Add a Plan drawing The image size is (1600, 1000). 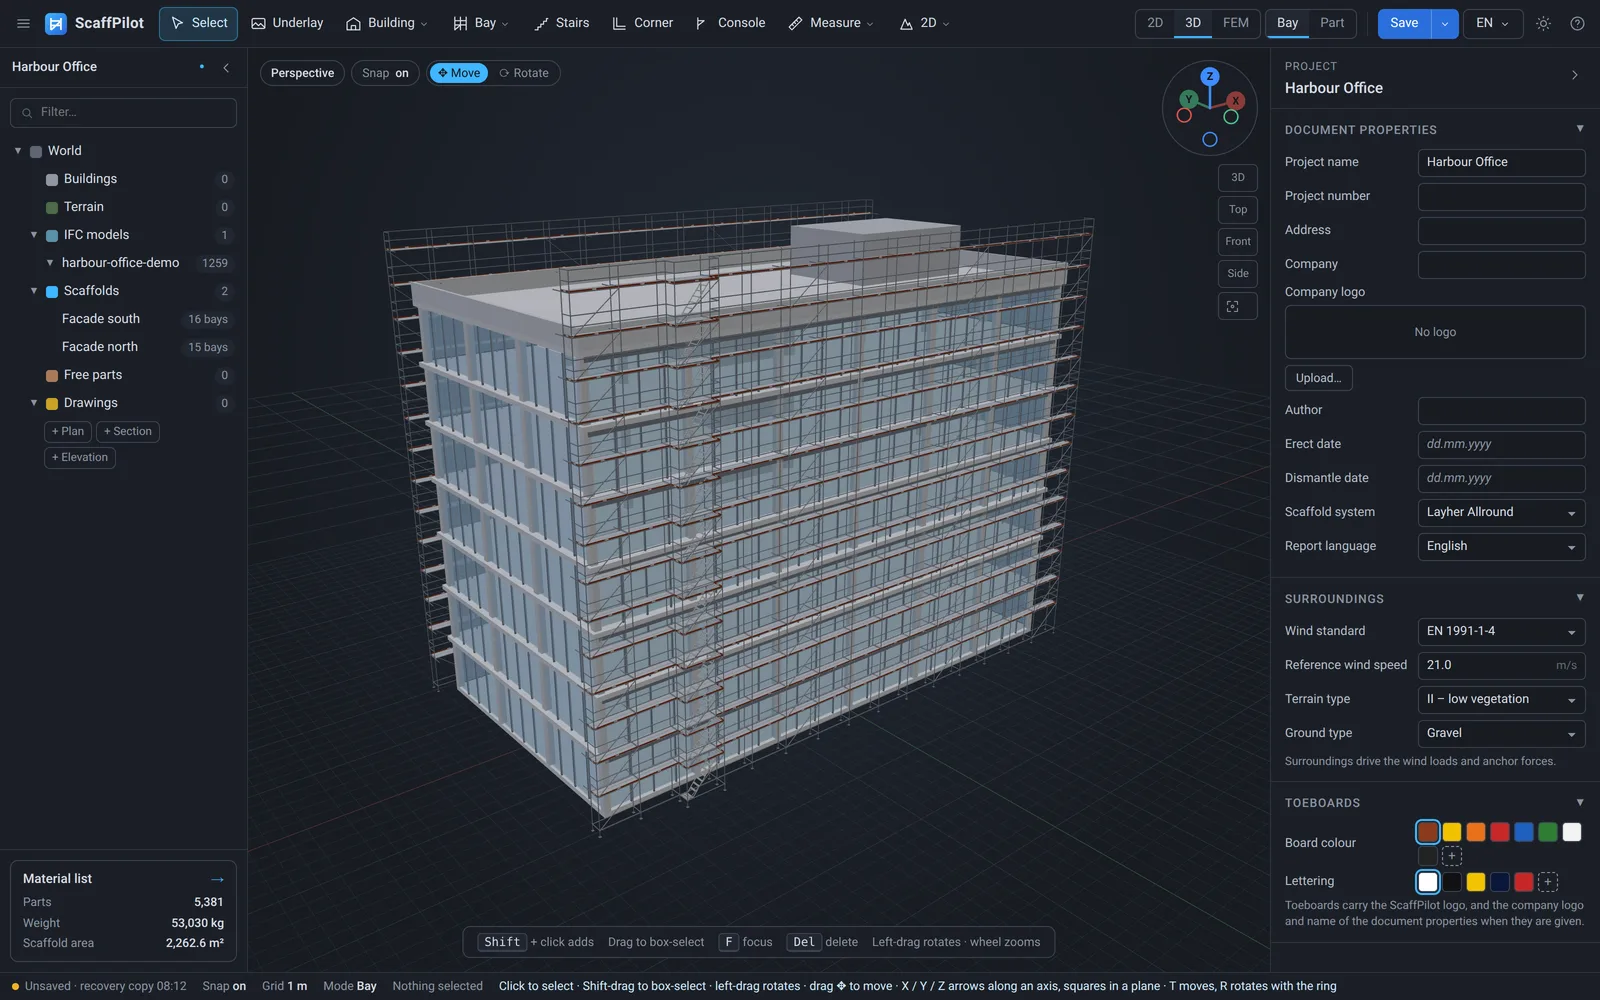pyautogui.click(x=68, y=431)
